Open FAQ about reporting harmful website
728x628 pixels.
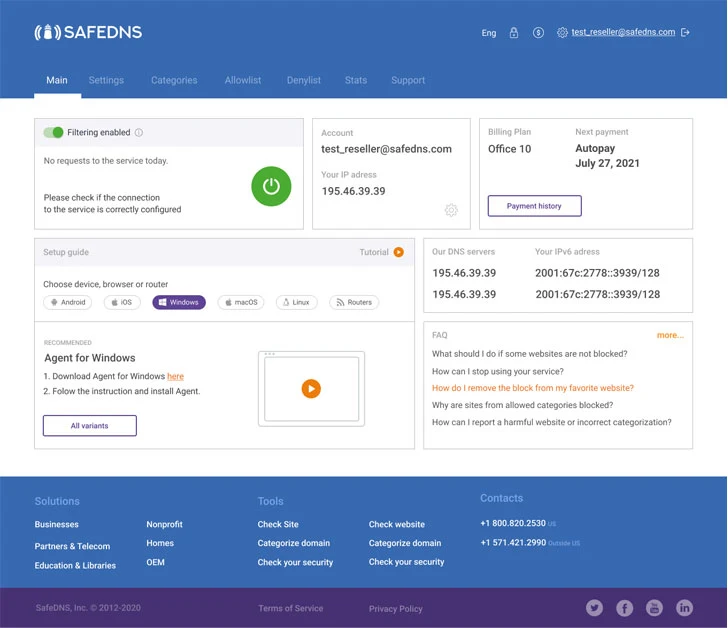point(552,422)
